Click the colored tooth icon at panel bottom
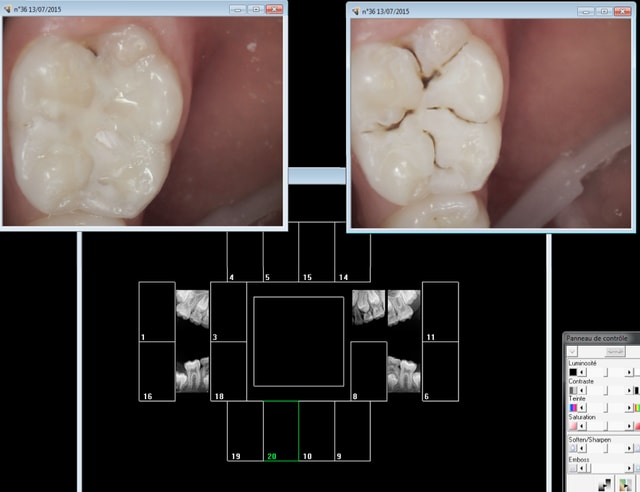The width and height of the screenshot is (640, 492). click(x=626, y=485)
